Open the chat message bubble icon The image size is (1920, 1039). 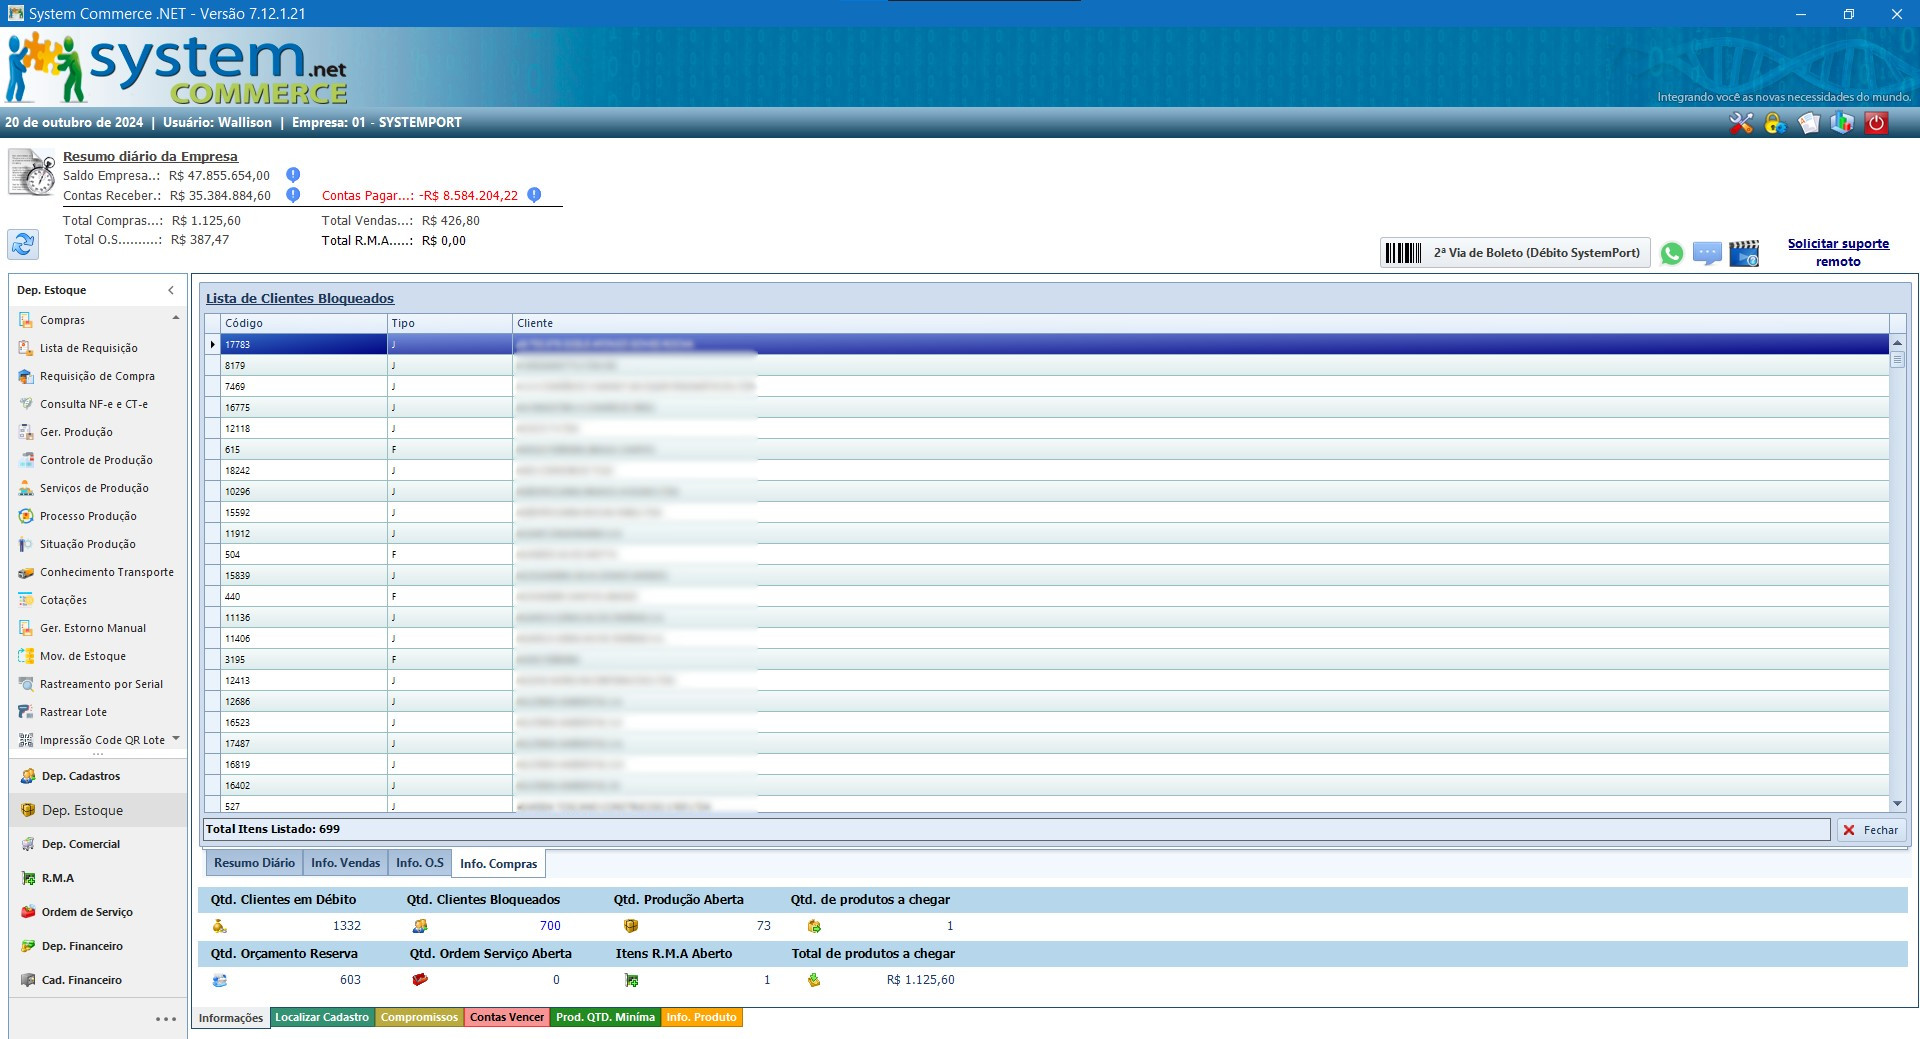[x=1707, y=253]
